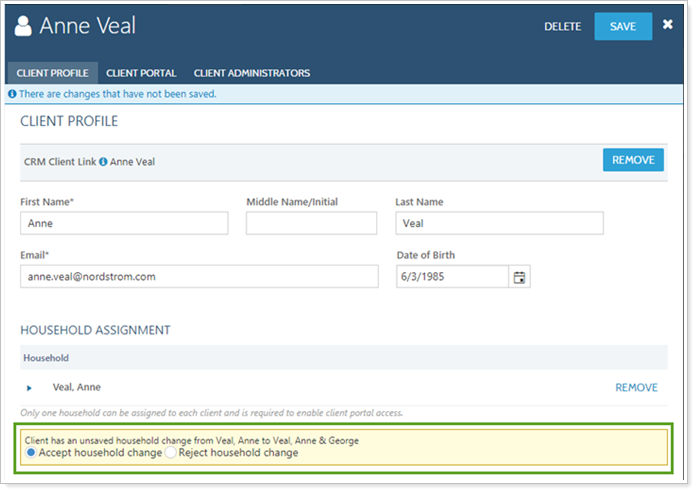Image resolution: width=697 pixels, height=493 pixels.
Task: Select Accept household change option
Action: [31, 453]
